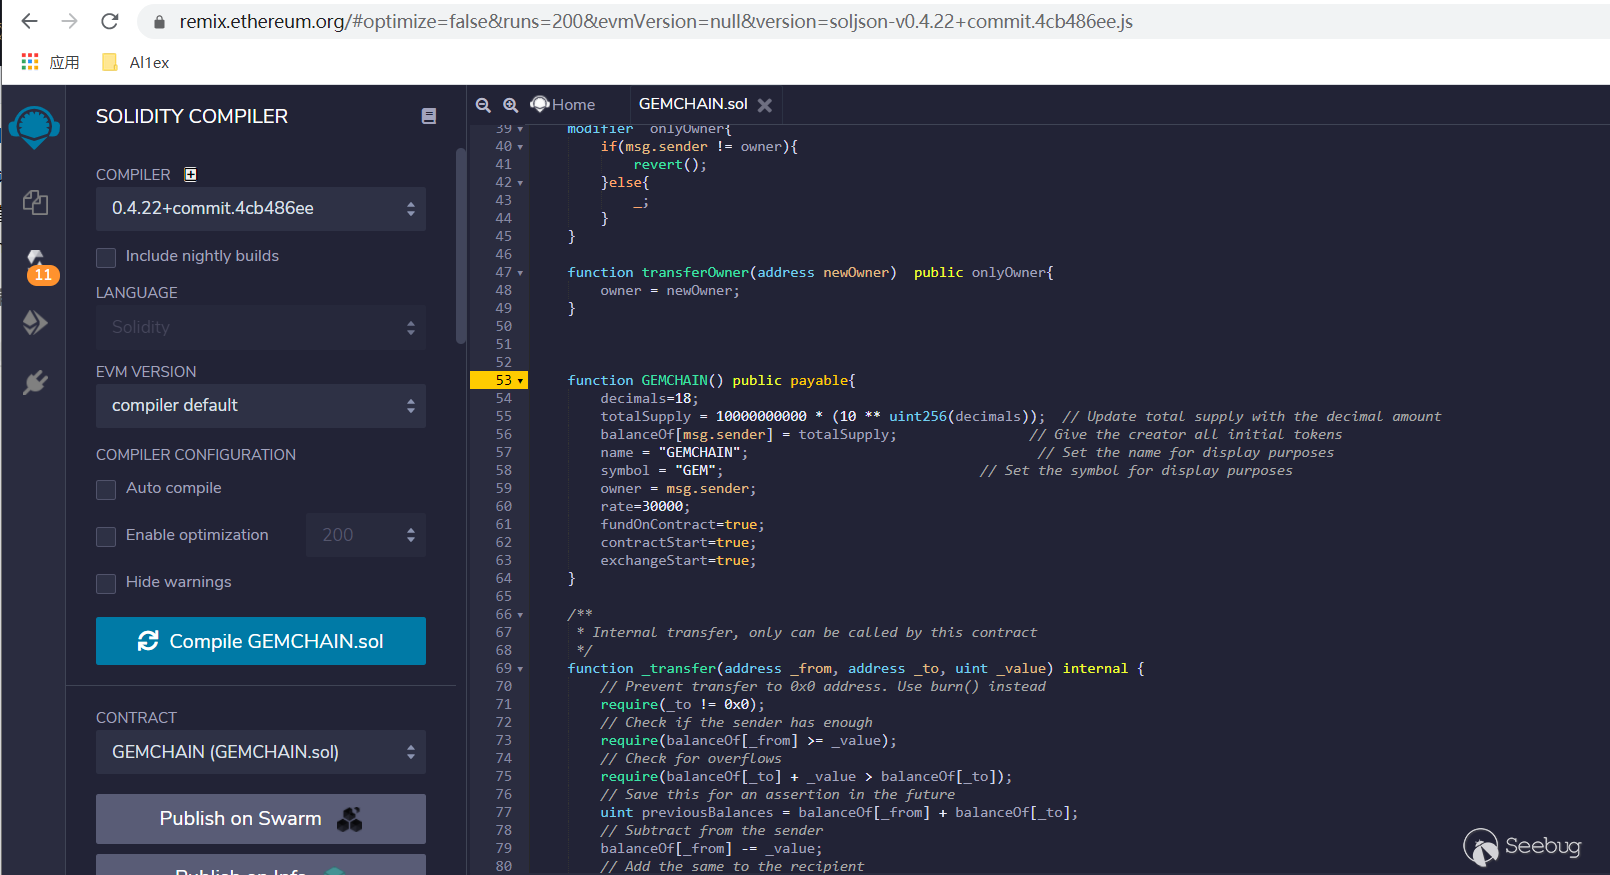
Task: Open the EVM version compiler default dropdown
Action: (261, 406)
